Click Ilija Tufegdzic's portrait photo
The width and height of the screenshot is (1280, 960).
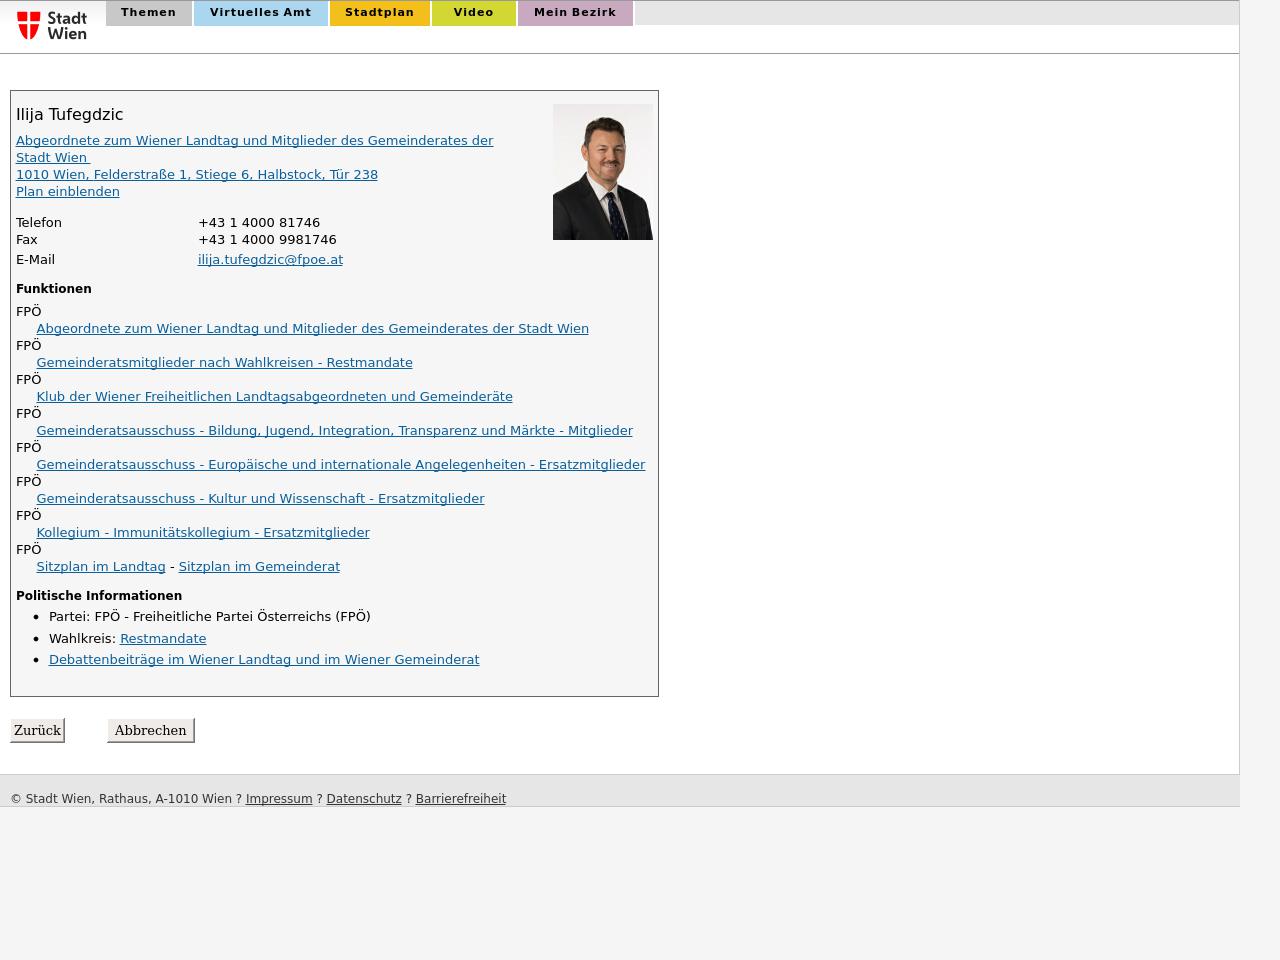(x=602, y=172)
